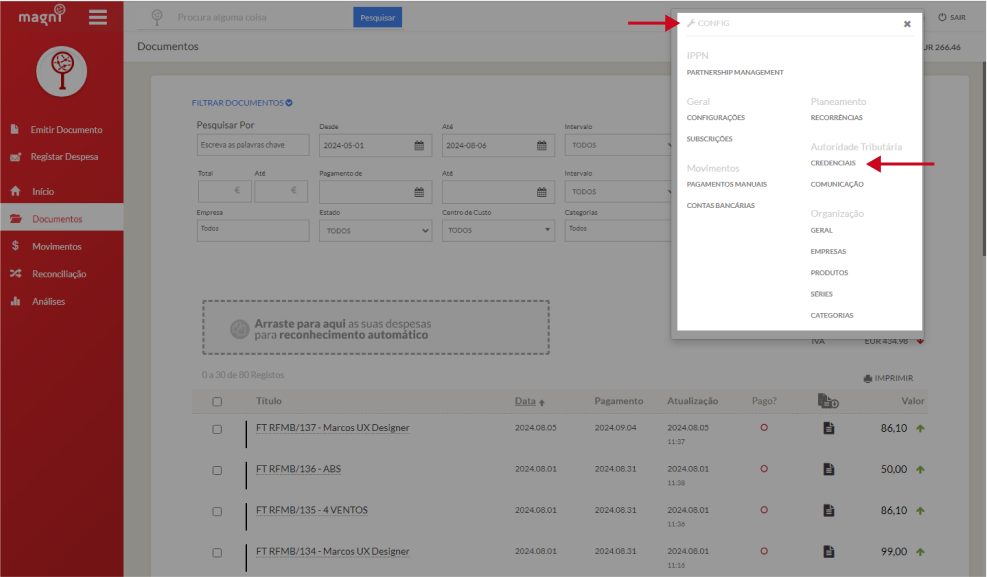Collapse the FILTRAR DOCUMENTOS section
This screenshot has width=987, height=577.
click(x=242, y=103)
